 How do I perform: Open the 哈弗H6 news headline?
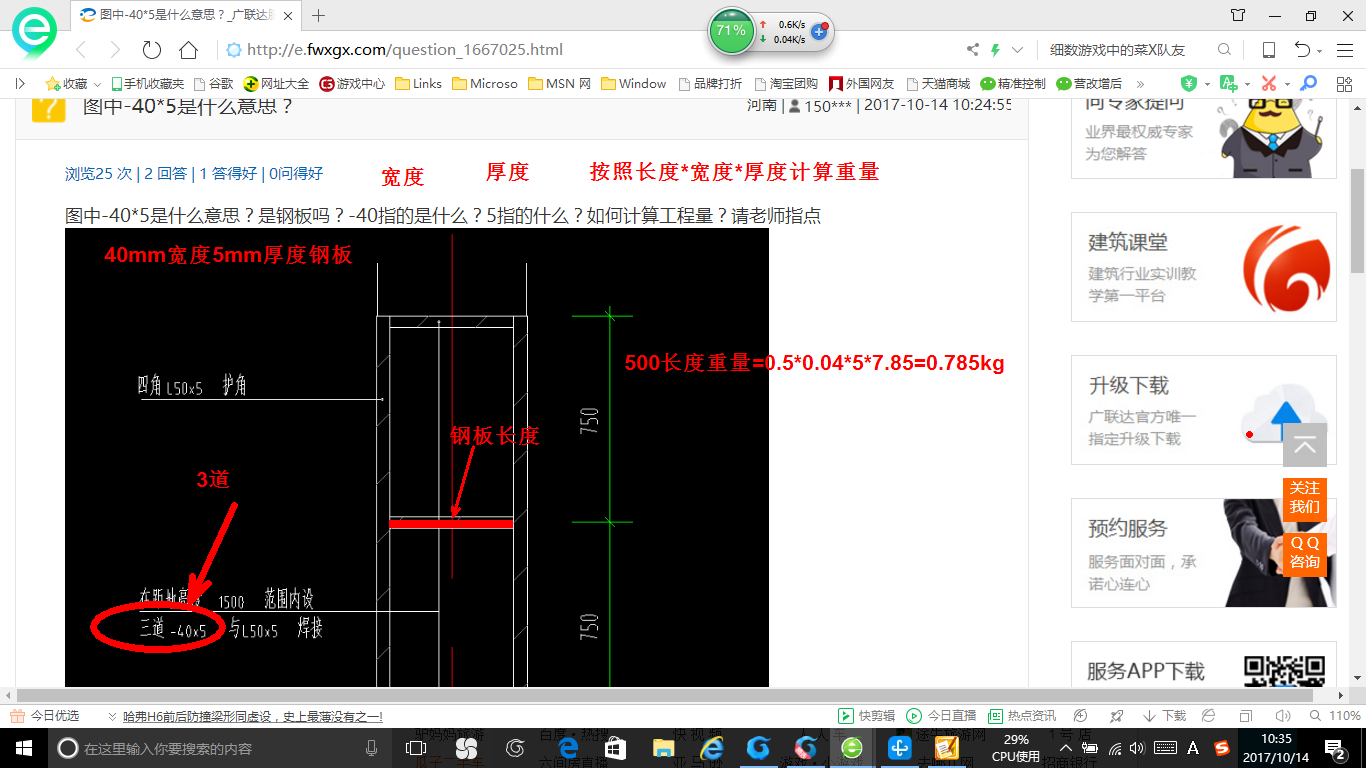(253, 717)
